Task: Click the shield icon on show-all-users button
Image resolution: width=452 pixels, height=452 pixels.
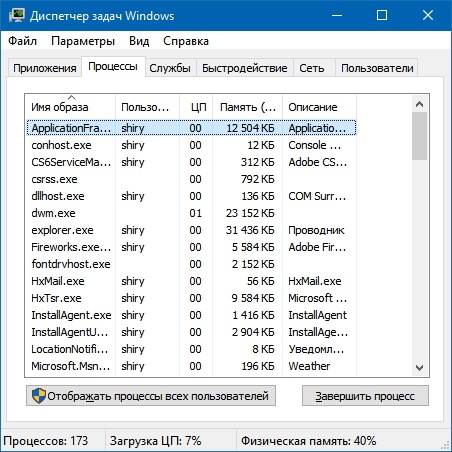Action: pyautogui.click(x=39, y=396)
